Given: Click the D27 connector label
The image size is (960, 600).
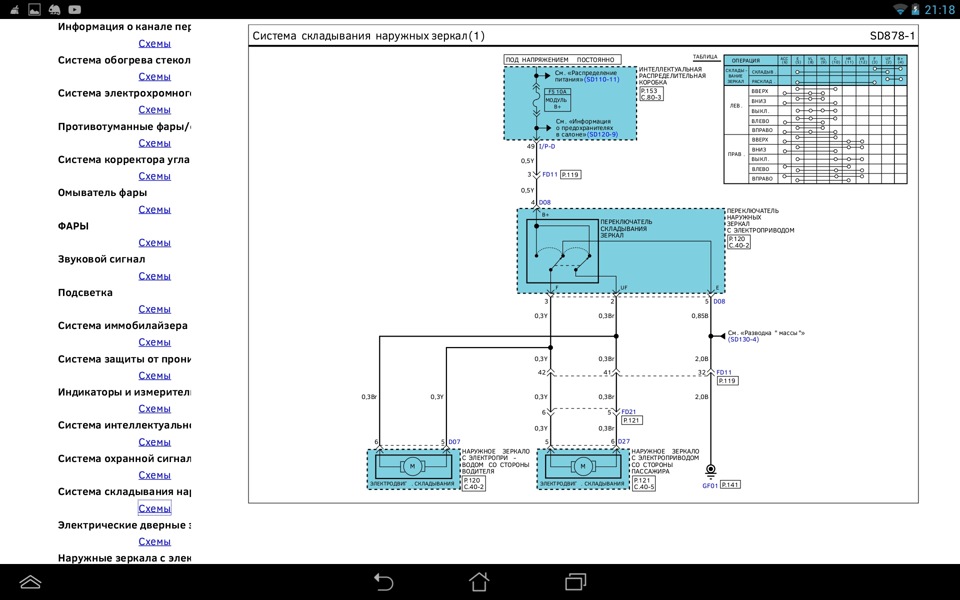Looking at the screenshot, I should coord(623,441).
